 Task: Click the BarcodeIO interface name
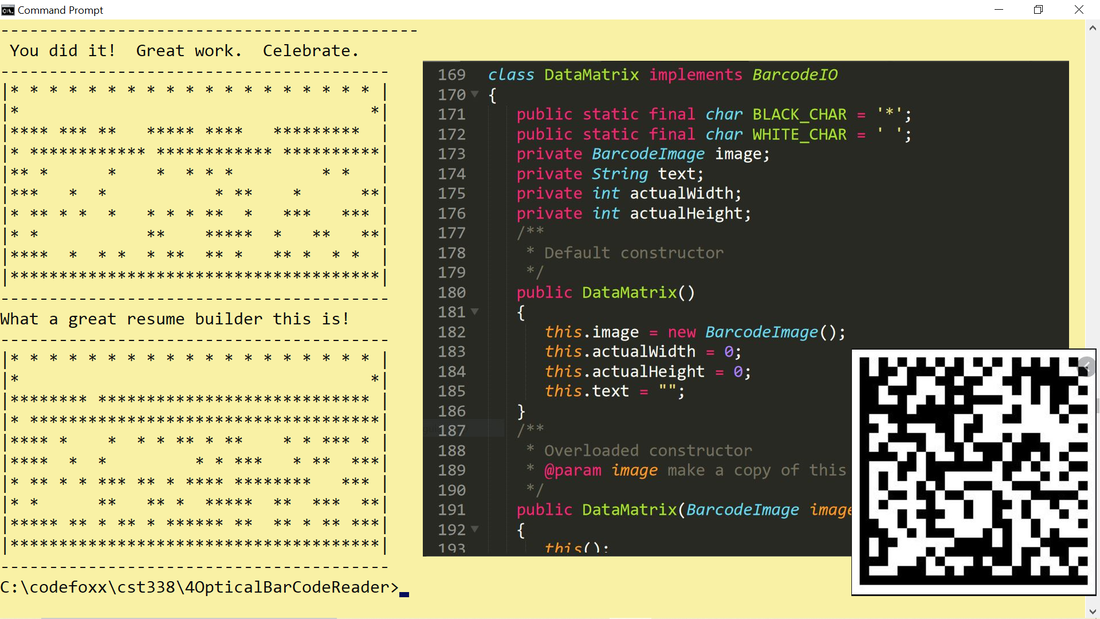point(794,75)
